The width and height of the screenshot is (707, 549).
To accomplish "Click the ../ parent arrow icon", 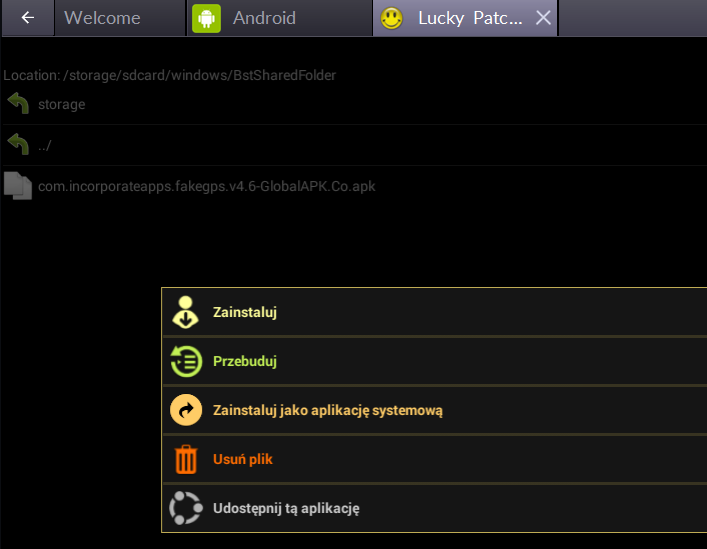I will point(18,144).
